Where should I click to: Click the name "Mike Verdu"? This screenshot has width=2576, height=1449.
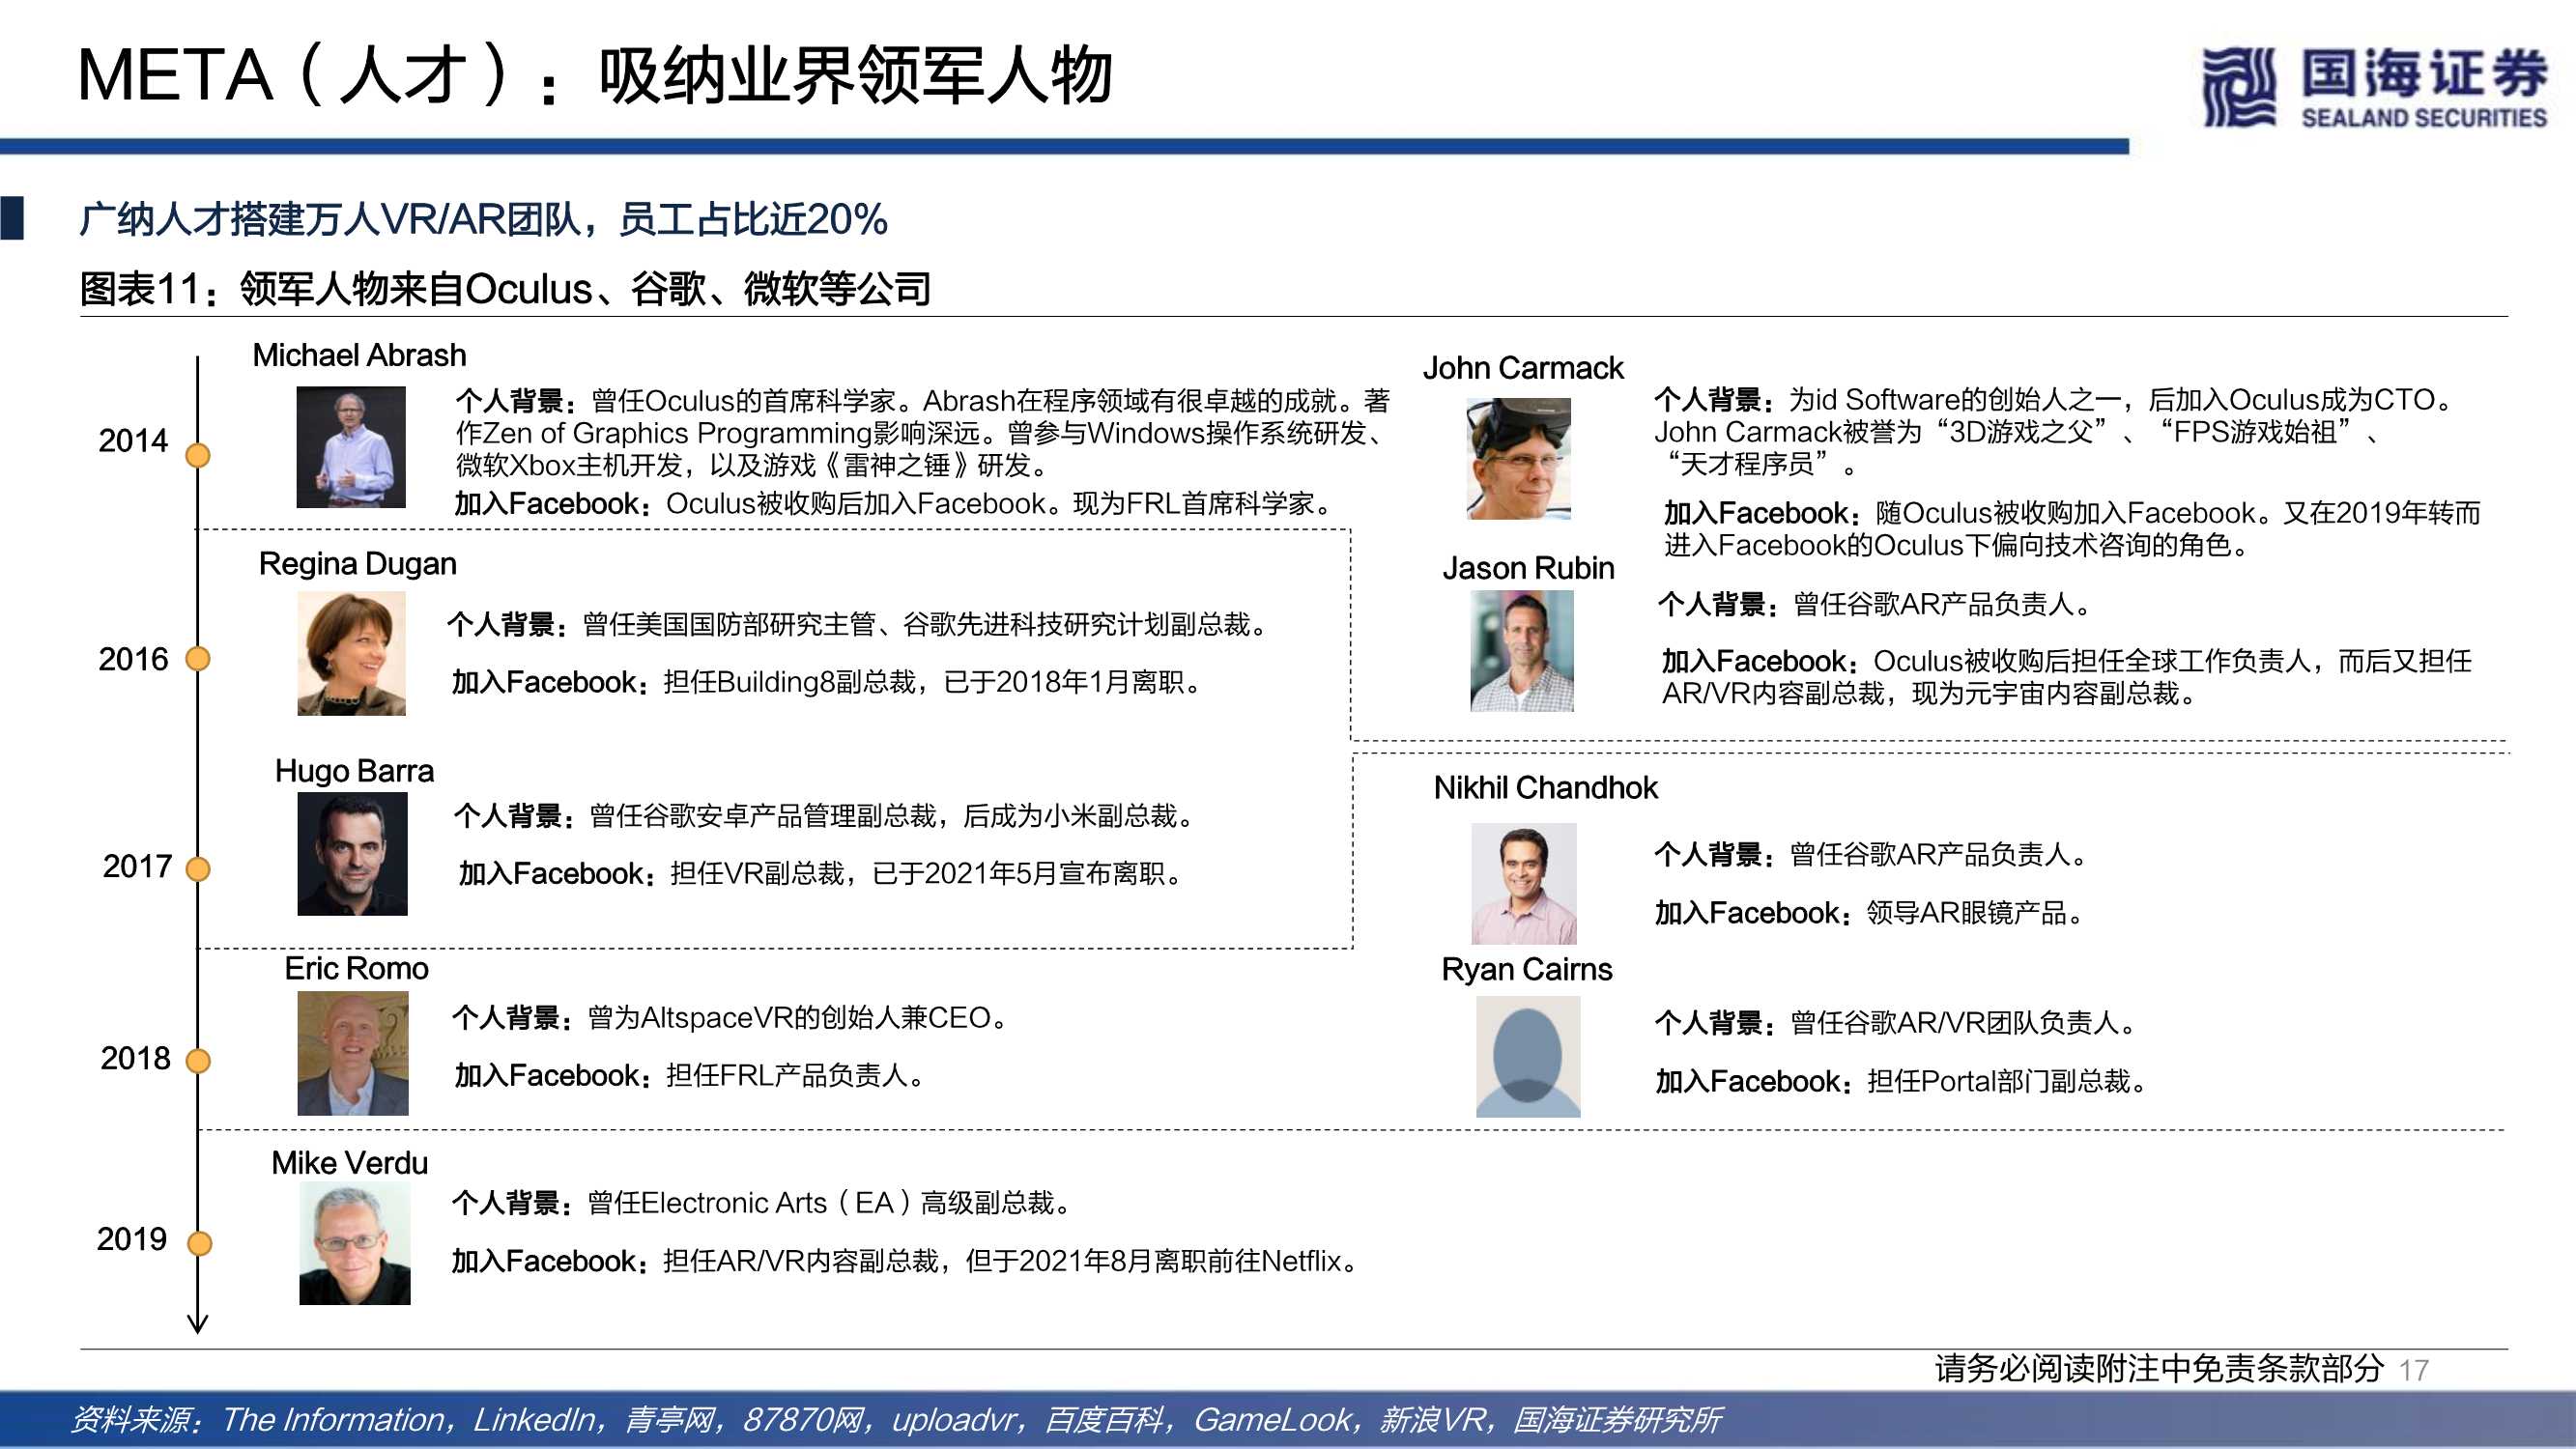pos(349,1163)
